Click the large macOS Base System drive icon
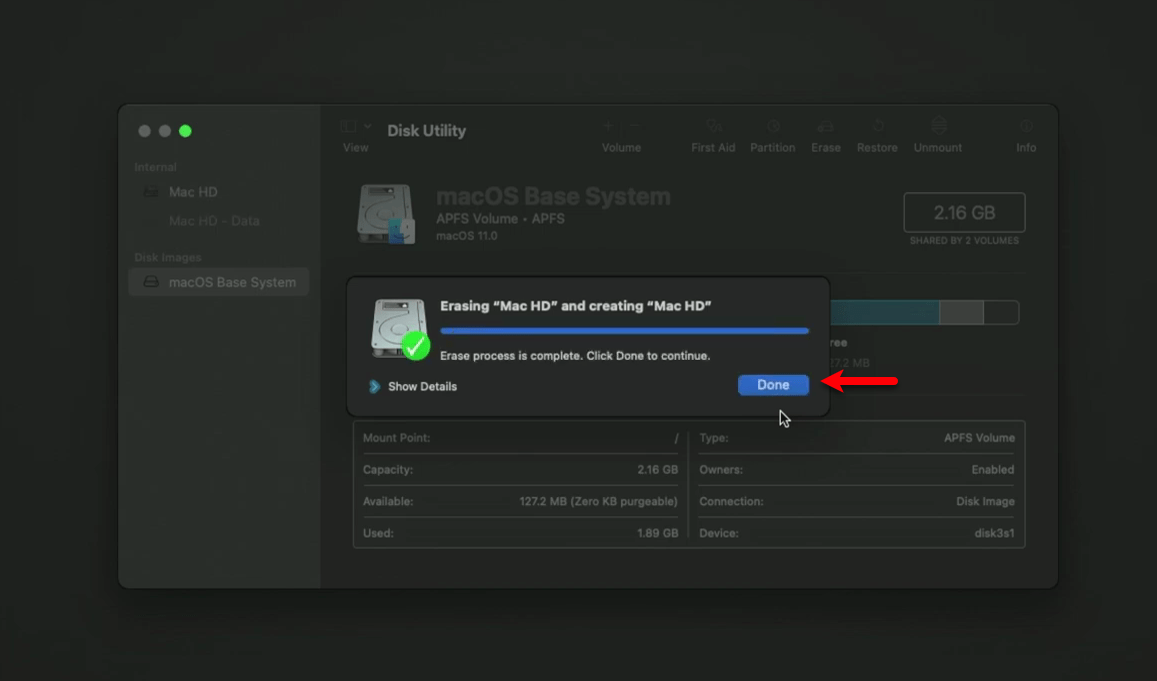The height and width of the screenshot is (681, 1157). click(386, 214)
